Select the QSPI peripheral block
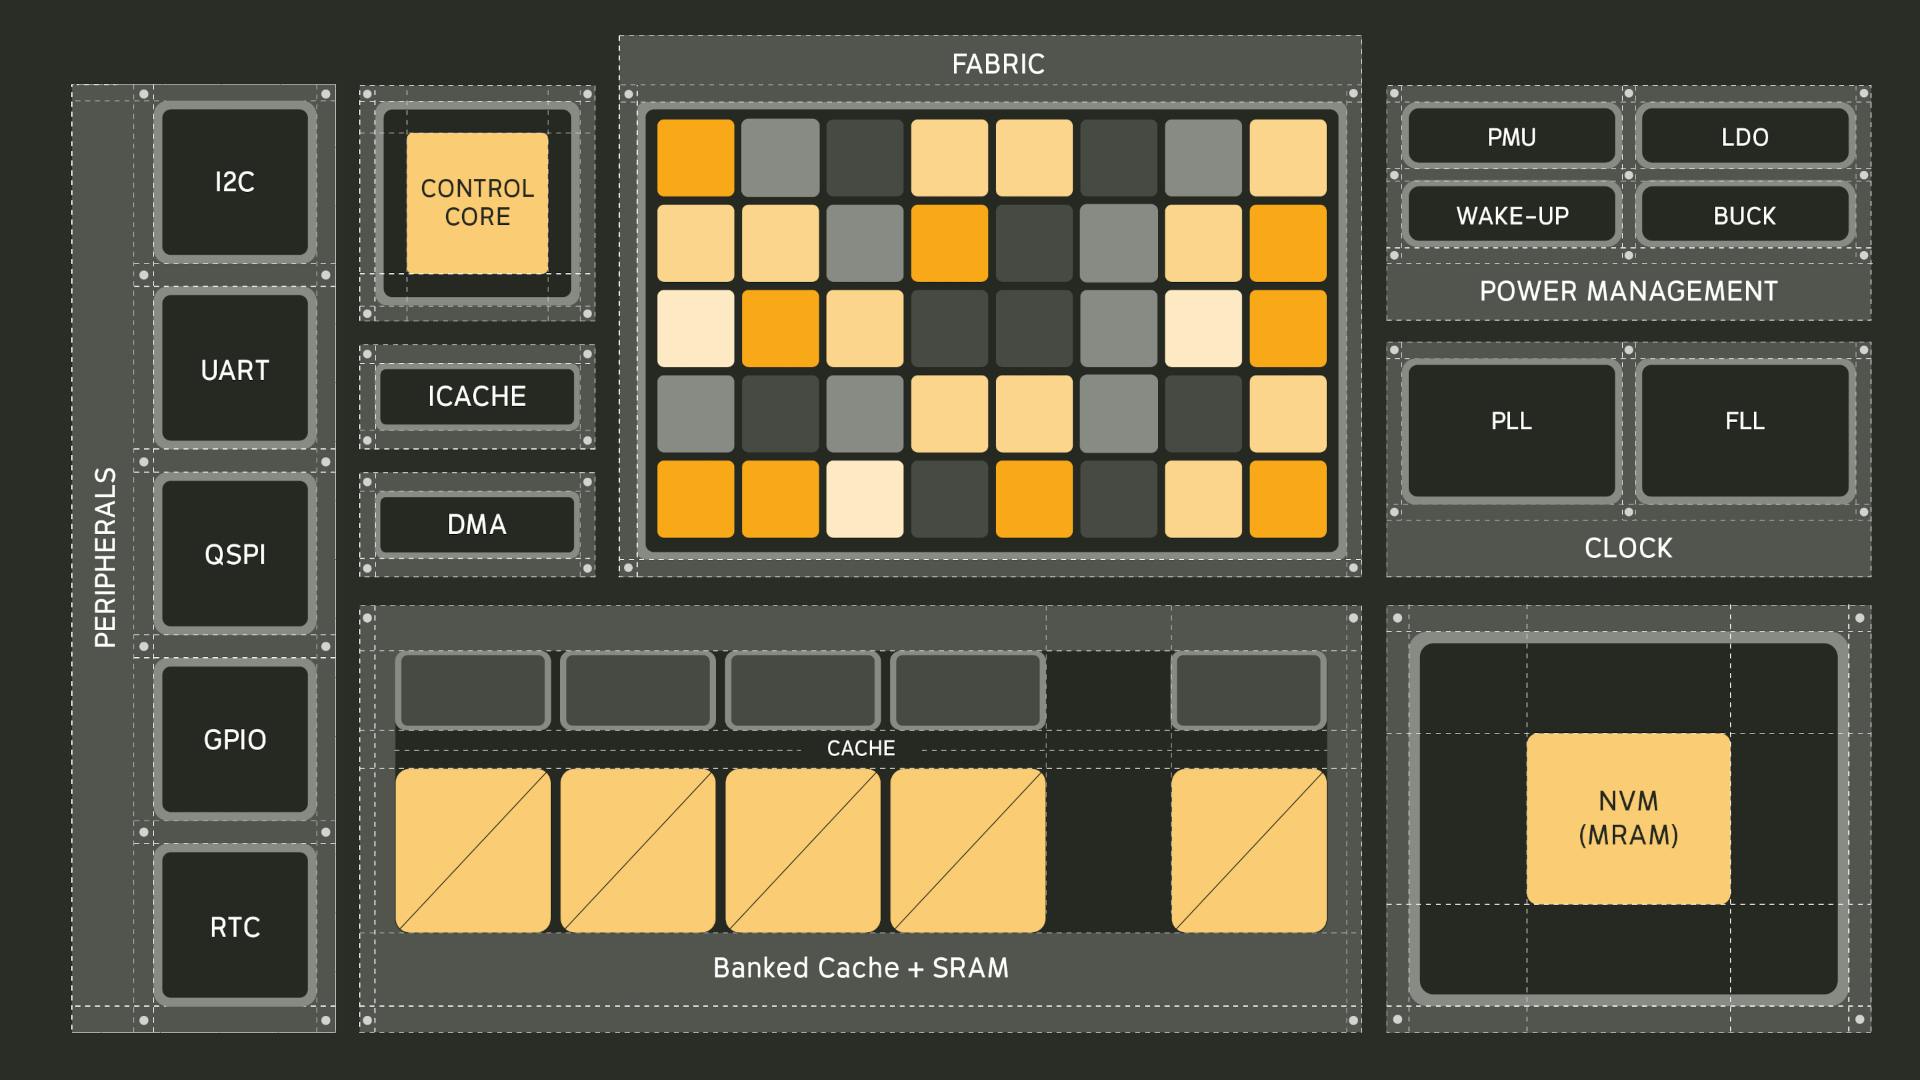The width and height of the screenshot is (1920, 1080). point(234,557)
